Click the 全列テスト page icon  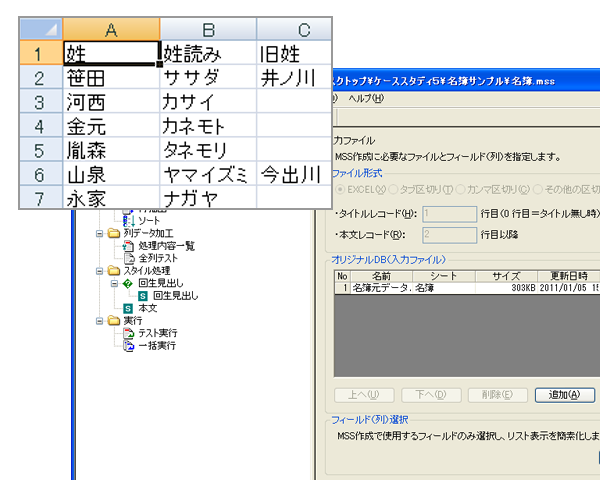[129, 258]
